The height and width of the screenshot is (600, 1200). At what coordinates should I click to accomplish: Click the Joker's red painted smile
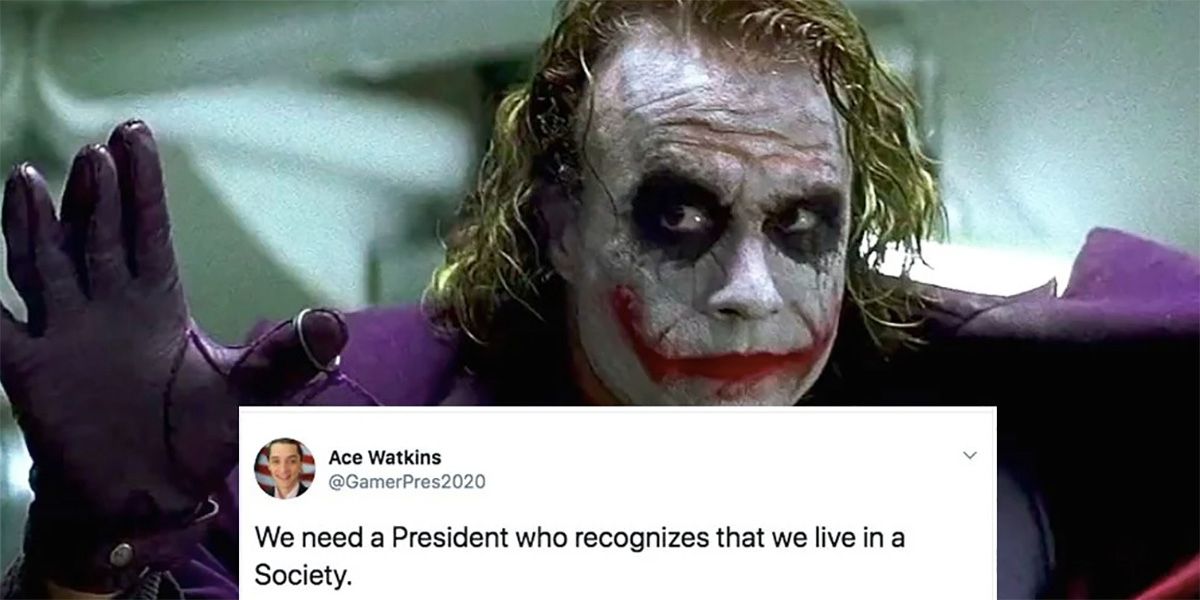pos(720,350)
